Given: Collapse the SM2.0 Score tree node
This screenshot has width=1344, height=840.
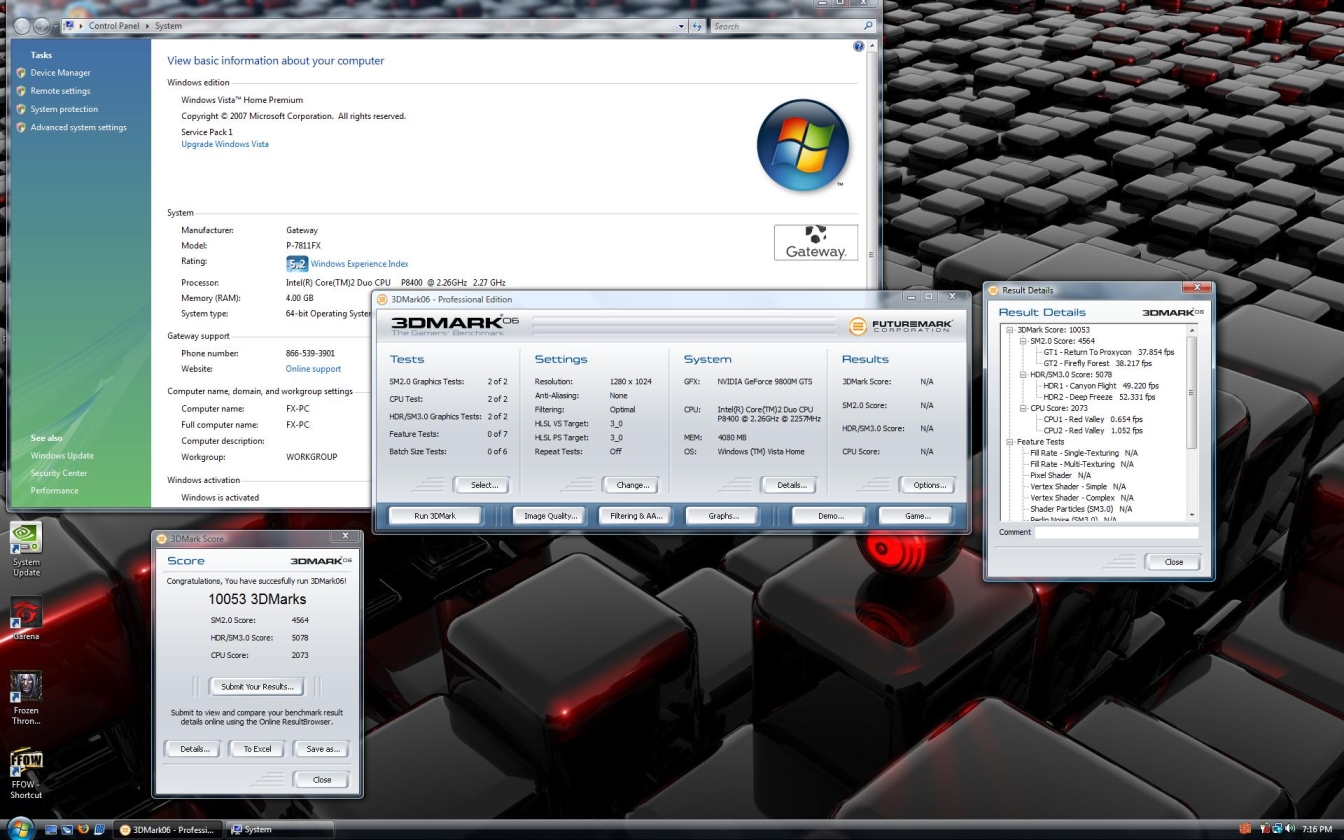Looking at the screenshot, I should coord(1023,341).
